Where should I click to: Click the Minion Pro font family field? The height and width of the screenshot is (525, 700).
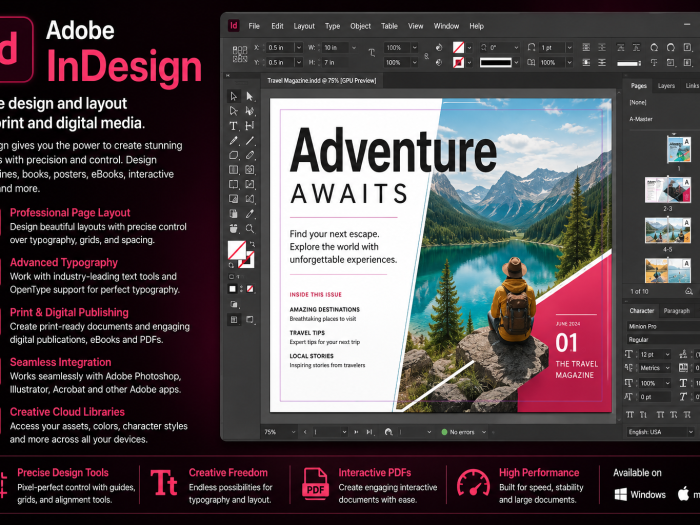click(x=663, y=326)
